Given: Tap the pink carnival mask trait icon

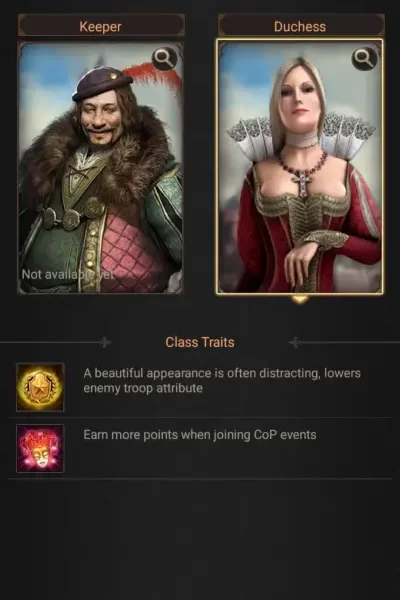Looking at the screenshot, I should point(40,448).
